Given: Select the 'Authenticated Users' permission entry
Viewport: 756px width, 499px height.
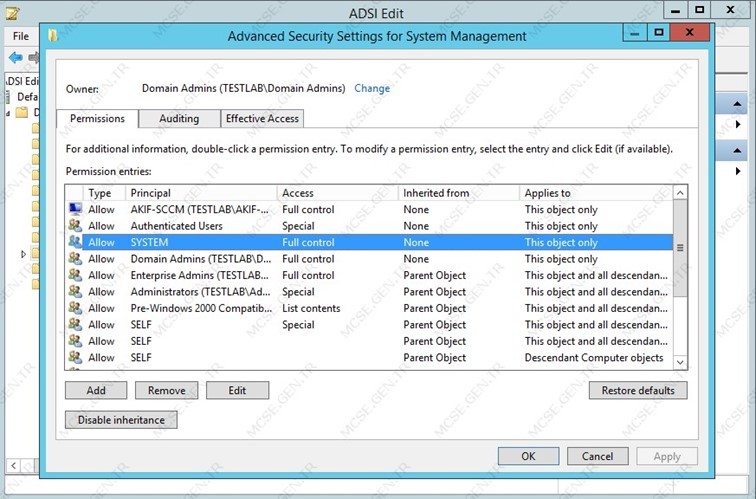Looking at the screenshot, I should 370,226.
